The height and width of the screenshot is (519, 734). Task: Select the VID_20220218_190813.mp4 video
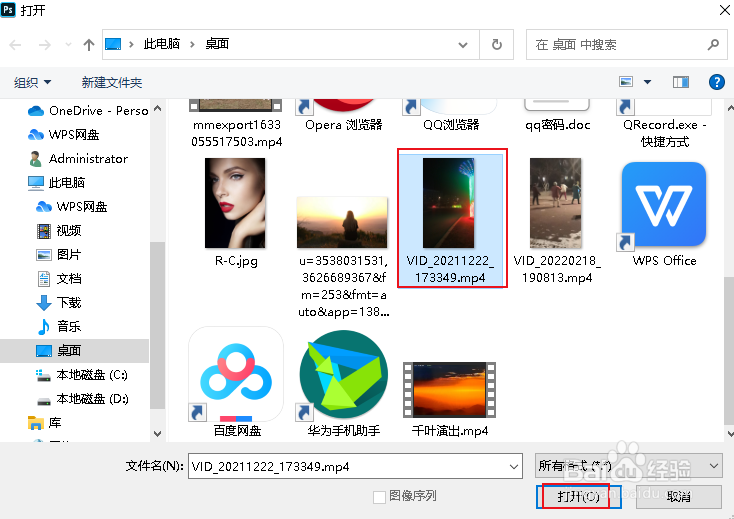pyautogui.click(x=557, y=220)
